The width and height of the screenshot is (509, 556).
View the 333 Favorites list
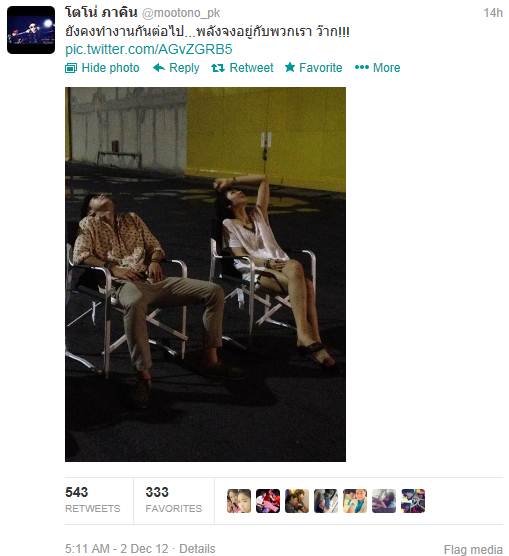tap(173, 500)
